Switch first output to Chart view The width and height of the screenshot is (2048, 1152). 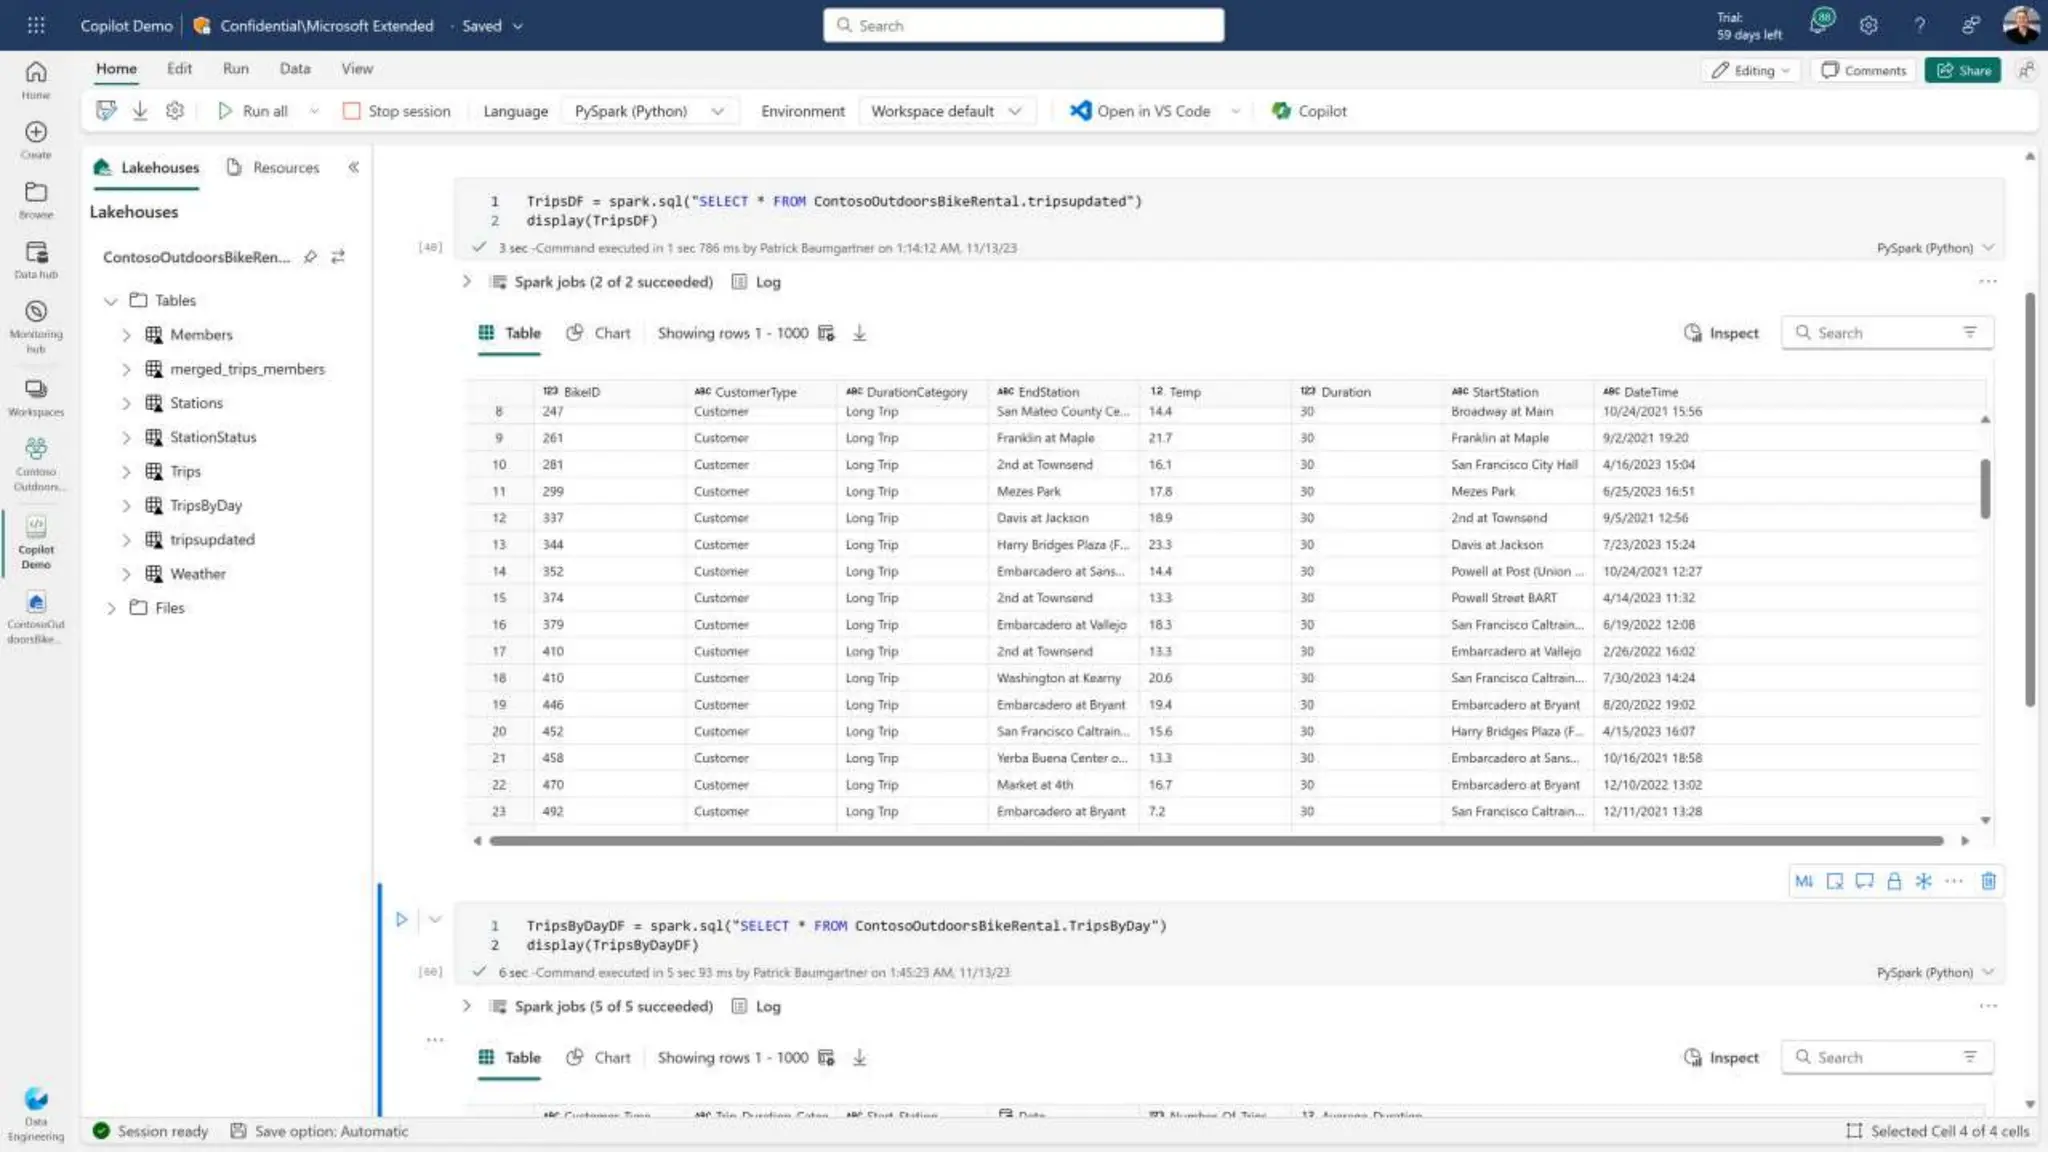click(599, 333)
